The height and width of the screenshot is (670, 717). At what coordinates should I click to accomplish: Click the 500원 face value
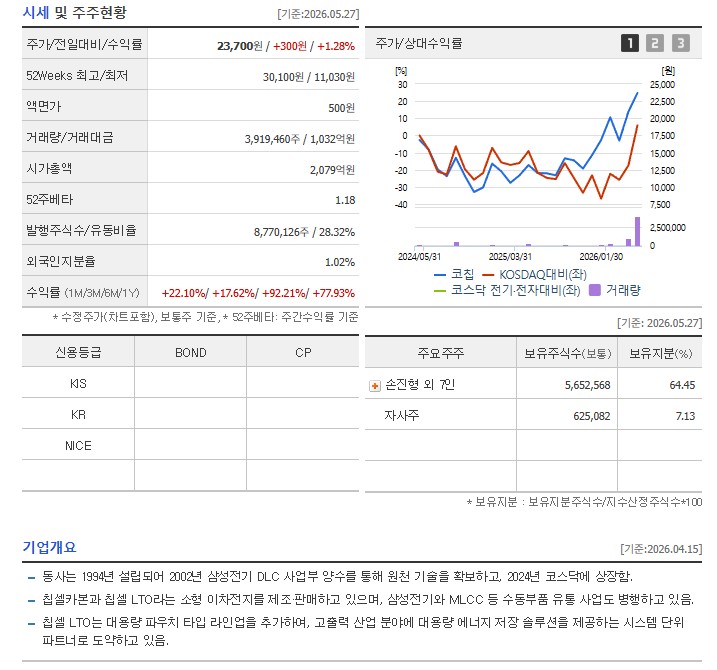click(x=342, y=108)
